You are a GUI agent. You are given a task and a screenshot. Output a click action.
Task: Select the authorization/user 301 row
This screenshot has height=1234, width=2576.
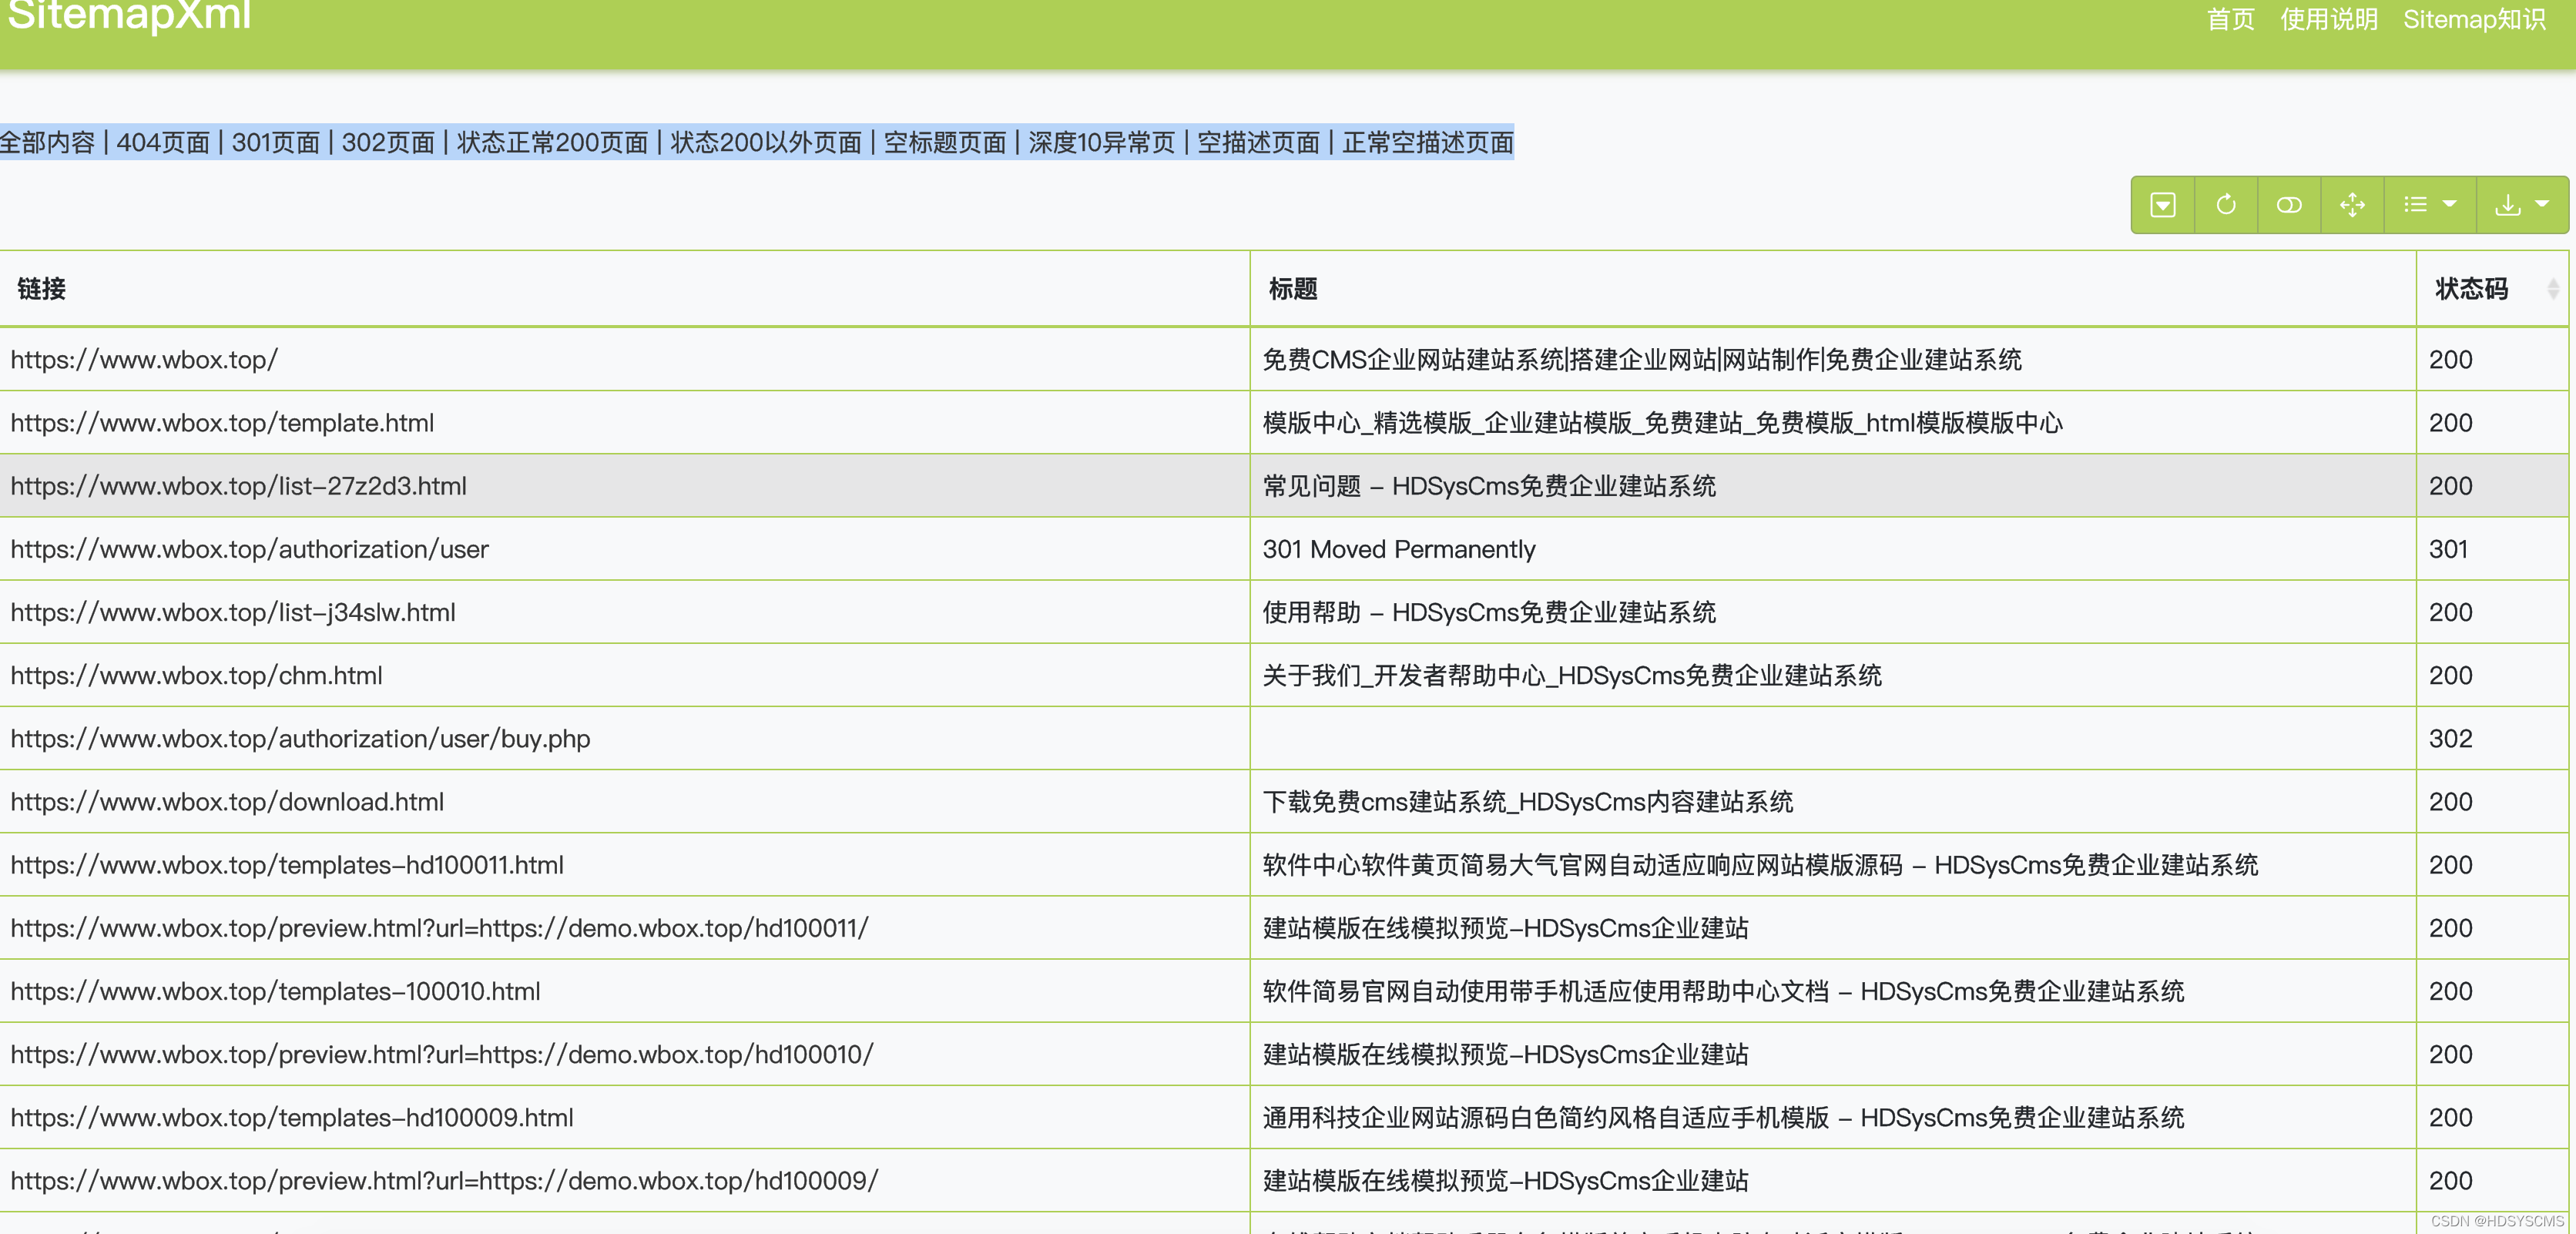(249, 549)
